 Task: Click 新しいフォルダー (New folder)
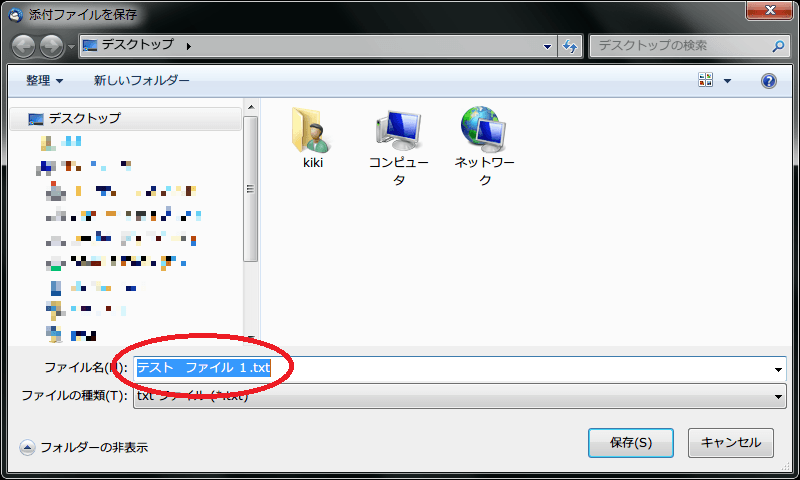tap(141, 81)
